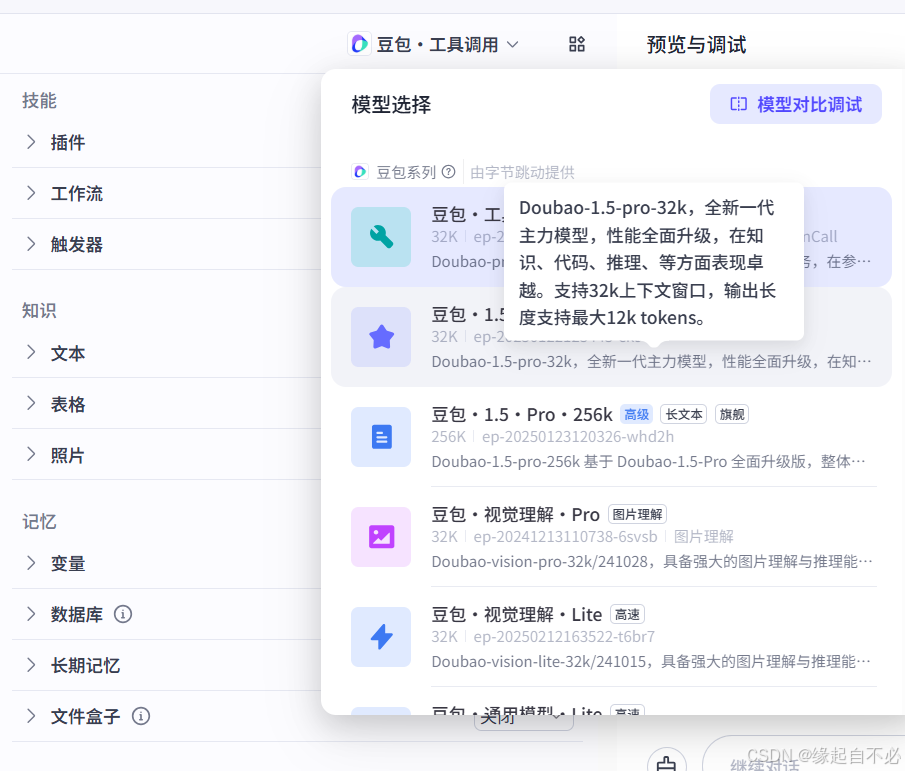Click the 知识 section heading

pyautogui.click(x=39, y=310)
